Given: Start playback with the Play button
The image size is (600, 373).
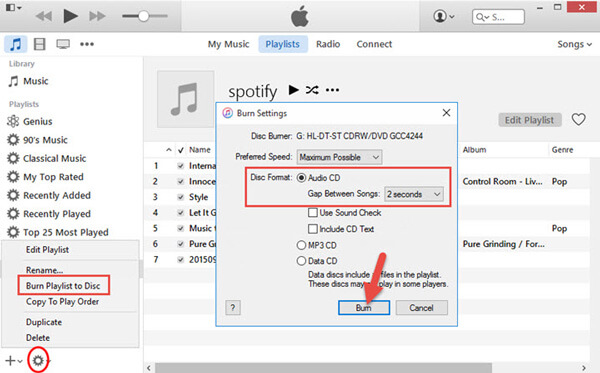Looking at the screenshot, I should point(70,16).
